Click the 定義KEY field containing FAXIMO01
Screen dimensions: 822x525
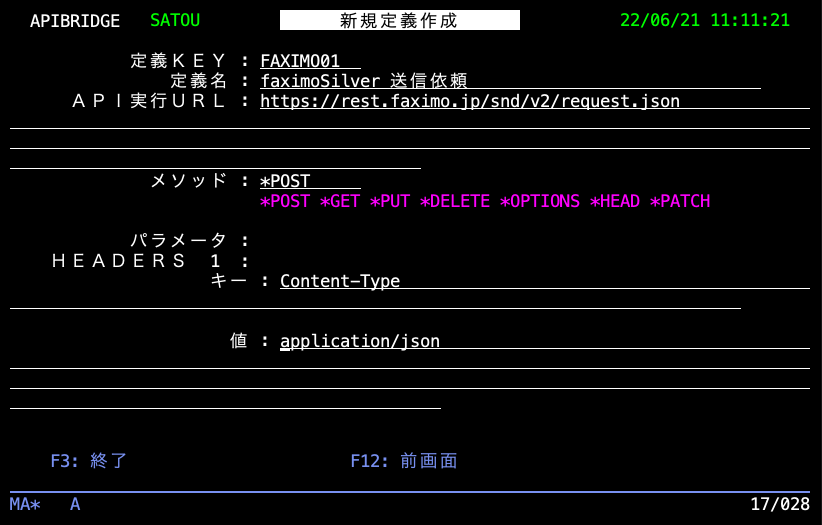(x=310, y=61)
